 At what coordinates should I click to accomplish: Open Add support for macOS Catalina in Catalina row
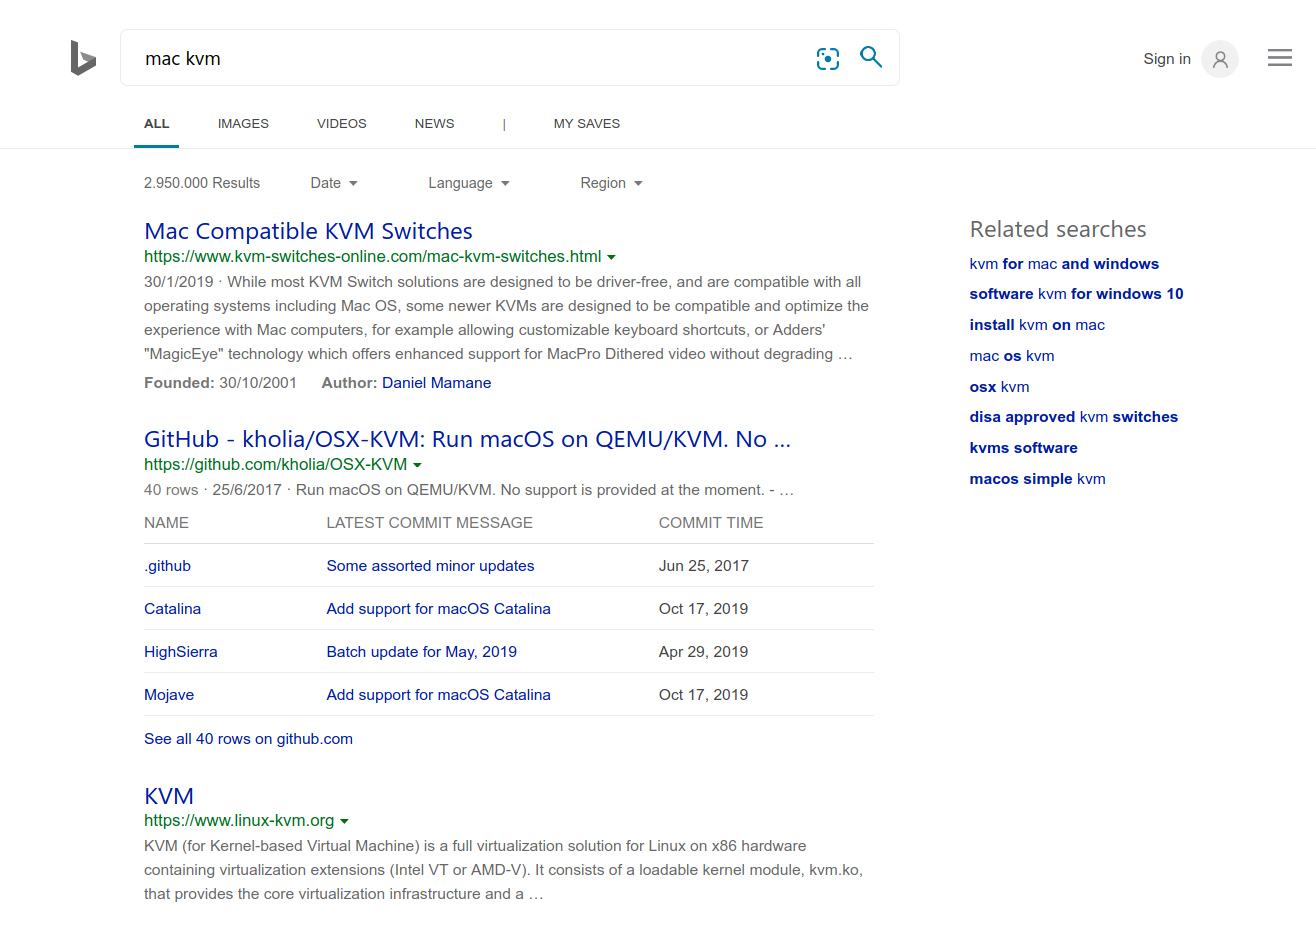[x=438, y=609]
